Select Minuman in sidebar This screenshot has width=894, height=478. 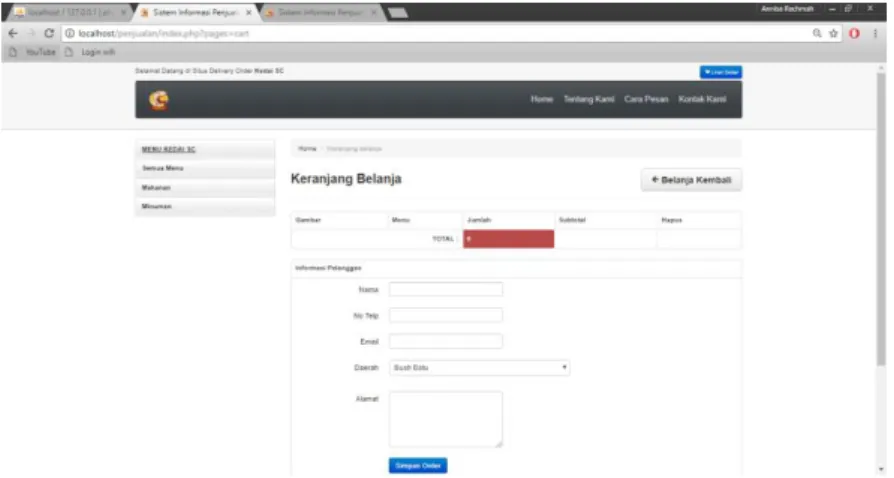pyautogui.click(x=205, y=206)
